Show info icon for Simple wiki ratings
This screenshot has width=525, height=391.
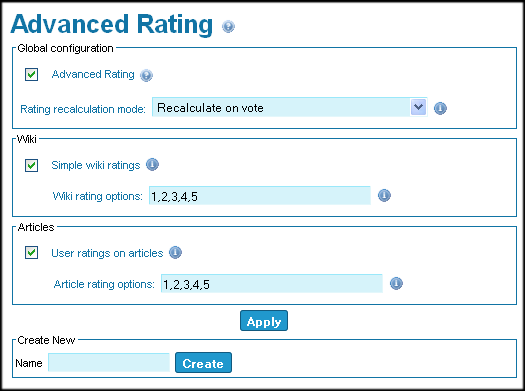[152, 164]
